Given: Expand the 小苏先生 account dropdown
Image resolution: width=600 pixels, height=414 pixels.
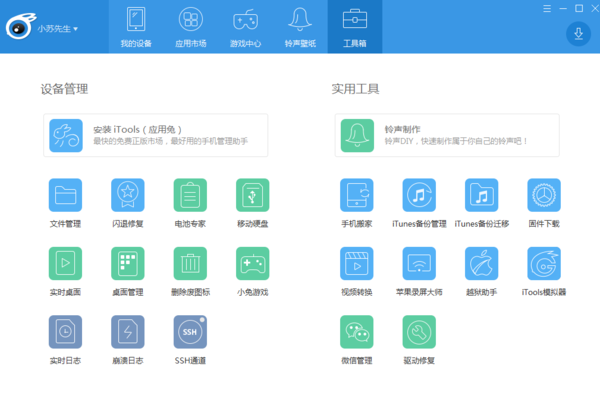Looking at the screenshot, I should coord(57,29).
